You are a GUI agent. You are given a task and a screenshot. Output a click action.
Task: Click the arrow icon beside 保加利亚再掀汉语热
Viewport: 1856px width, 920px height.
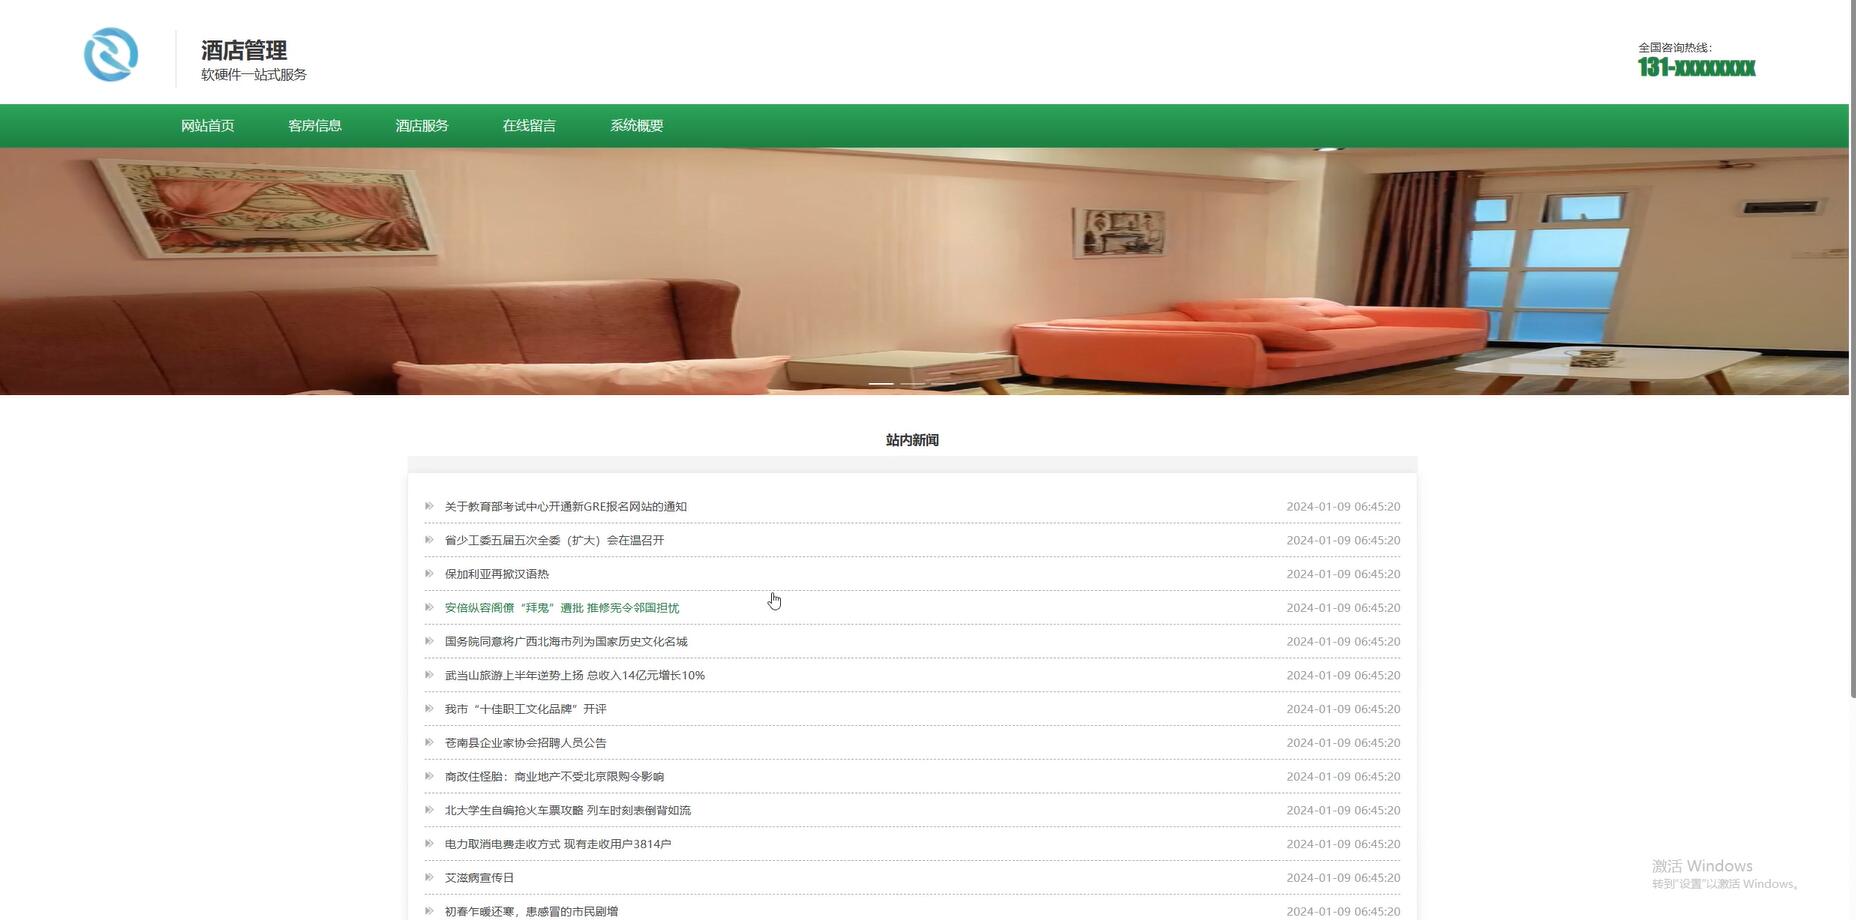(x=429, y=574)
